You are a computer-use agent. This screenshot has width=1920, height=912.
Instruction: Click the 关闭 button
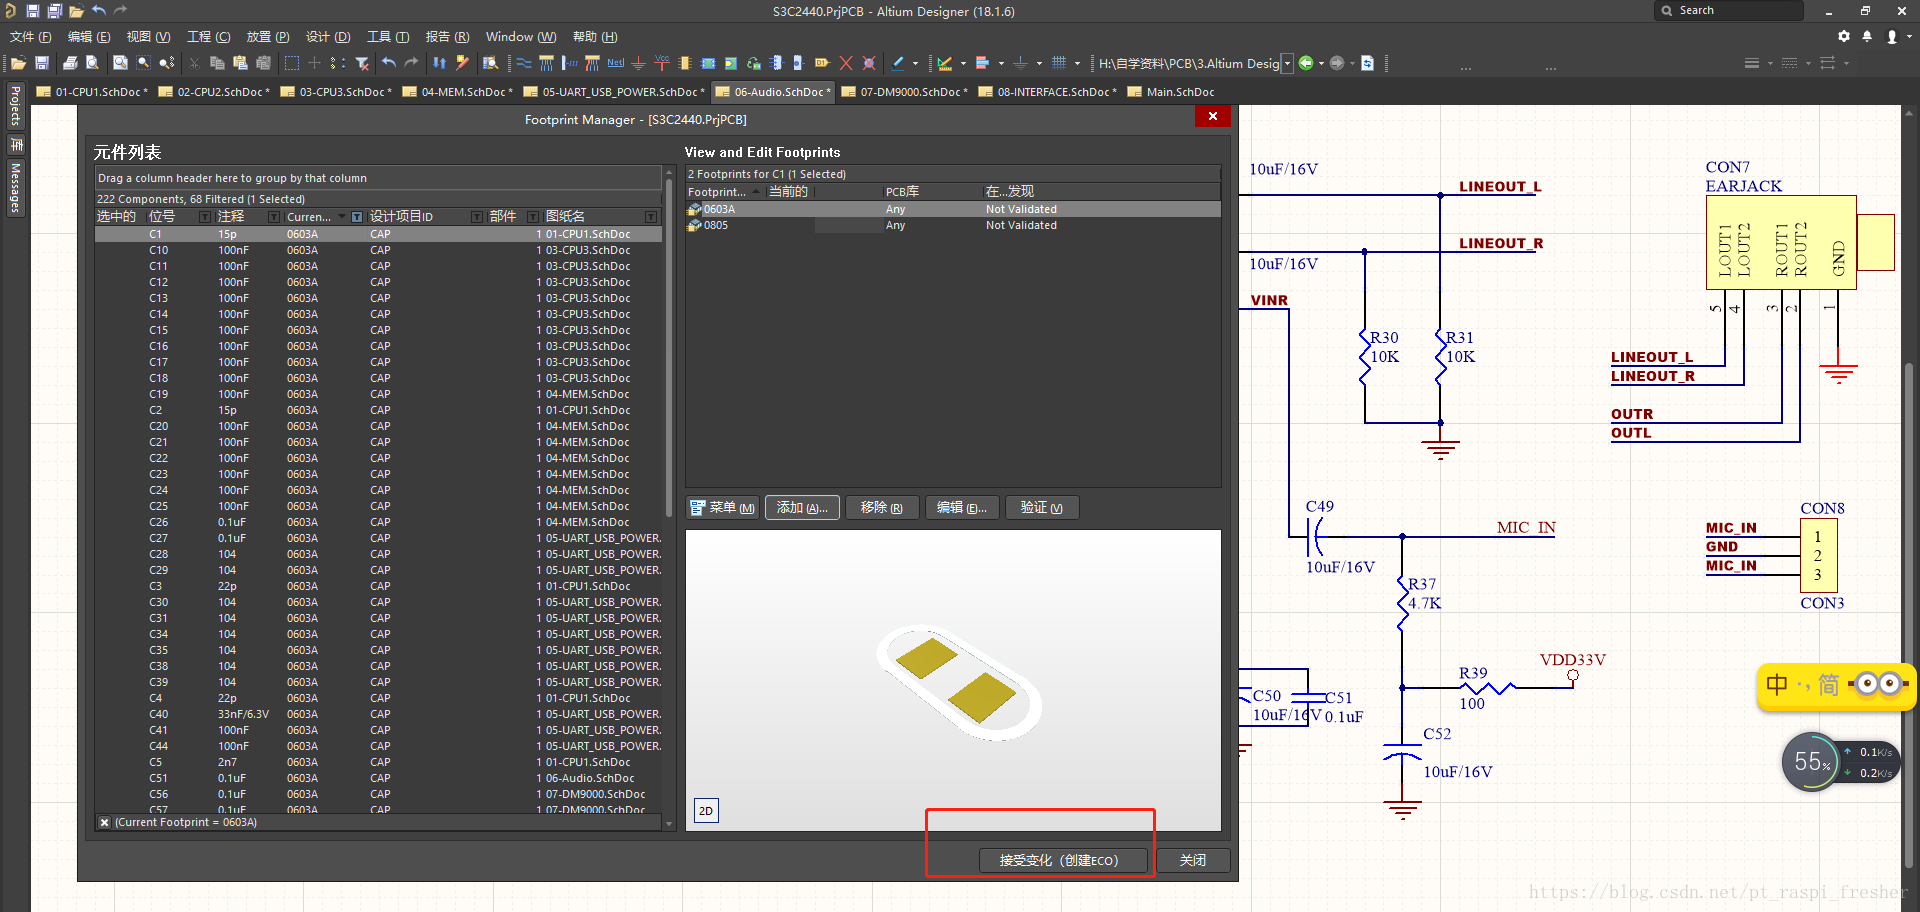[x=1193, y=860]
